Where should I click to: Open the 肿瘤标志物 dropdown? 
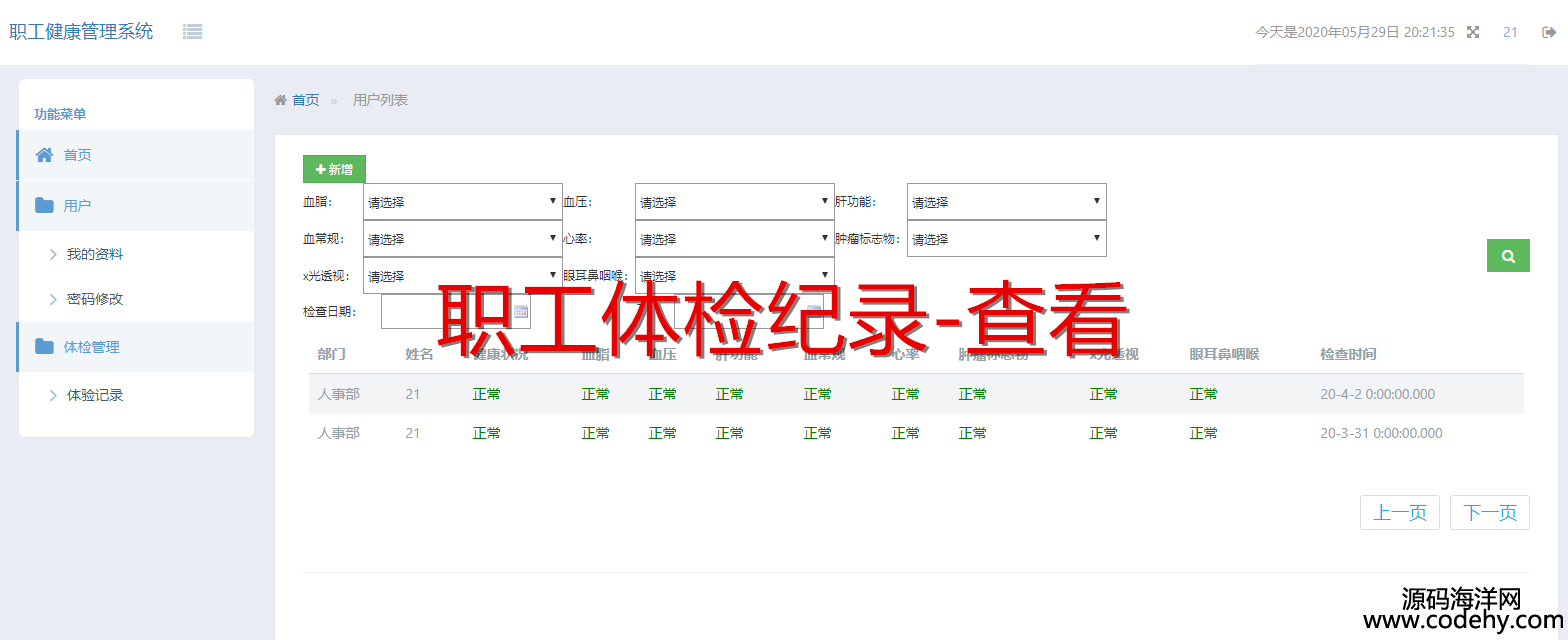[1006, 239]
